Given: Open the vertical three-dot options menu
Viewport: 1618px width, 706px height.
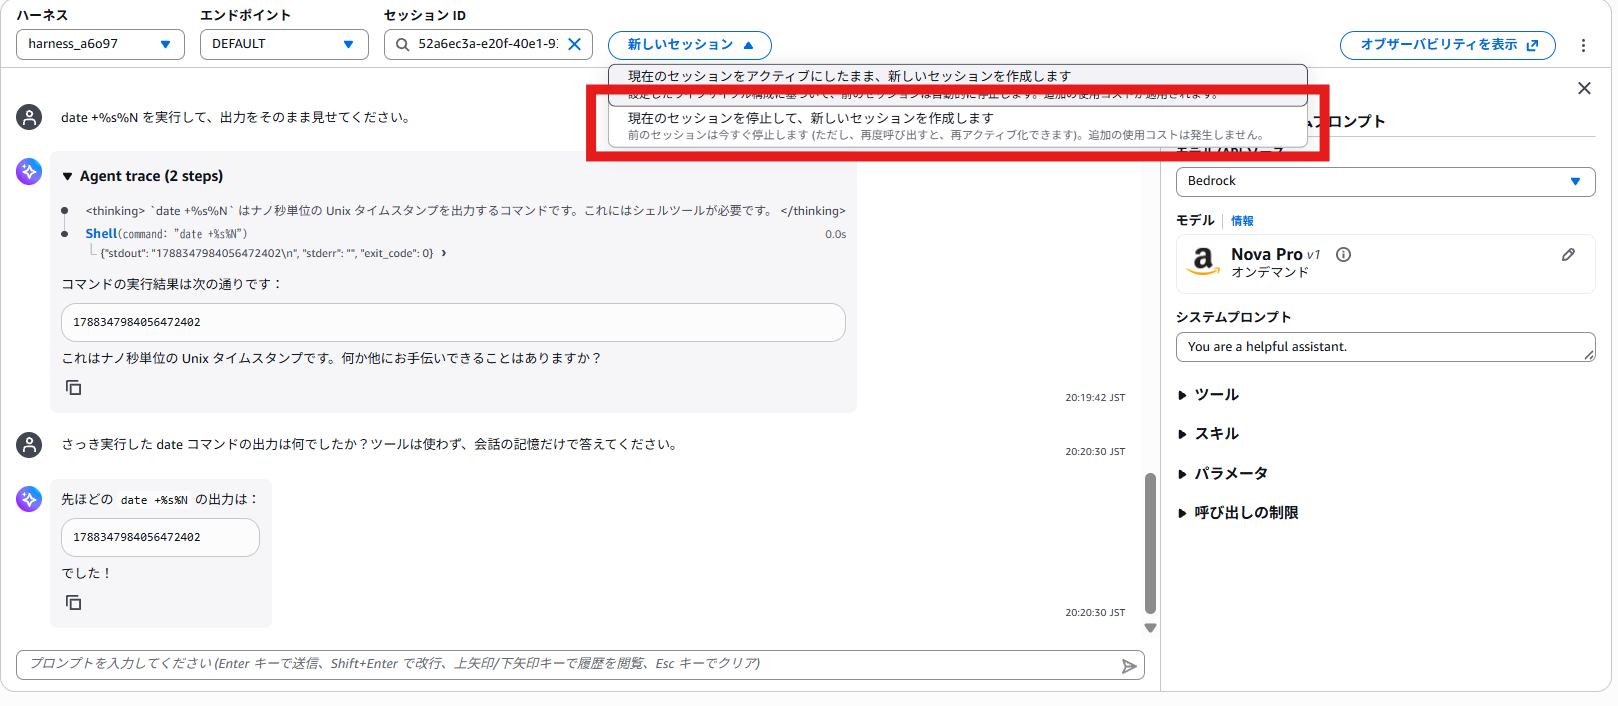Looking at the screenshot, I should click(x=1583, y=45).
